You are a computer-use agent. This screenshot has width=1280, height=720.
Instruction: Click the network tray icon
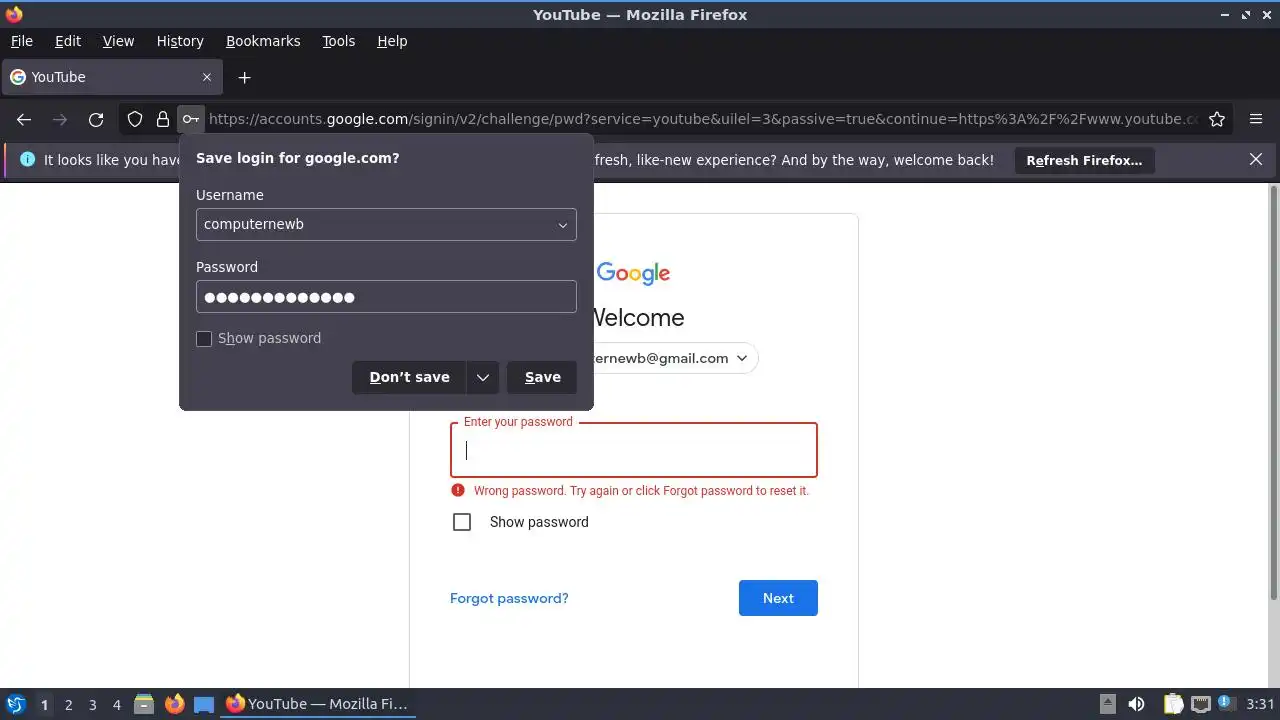pos(1201,704)
